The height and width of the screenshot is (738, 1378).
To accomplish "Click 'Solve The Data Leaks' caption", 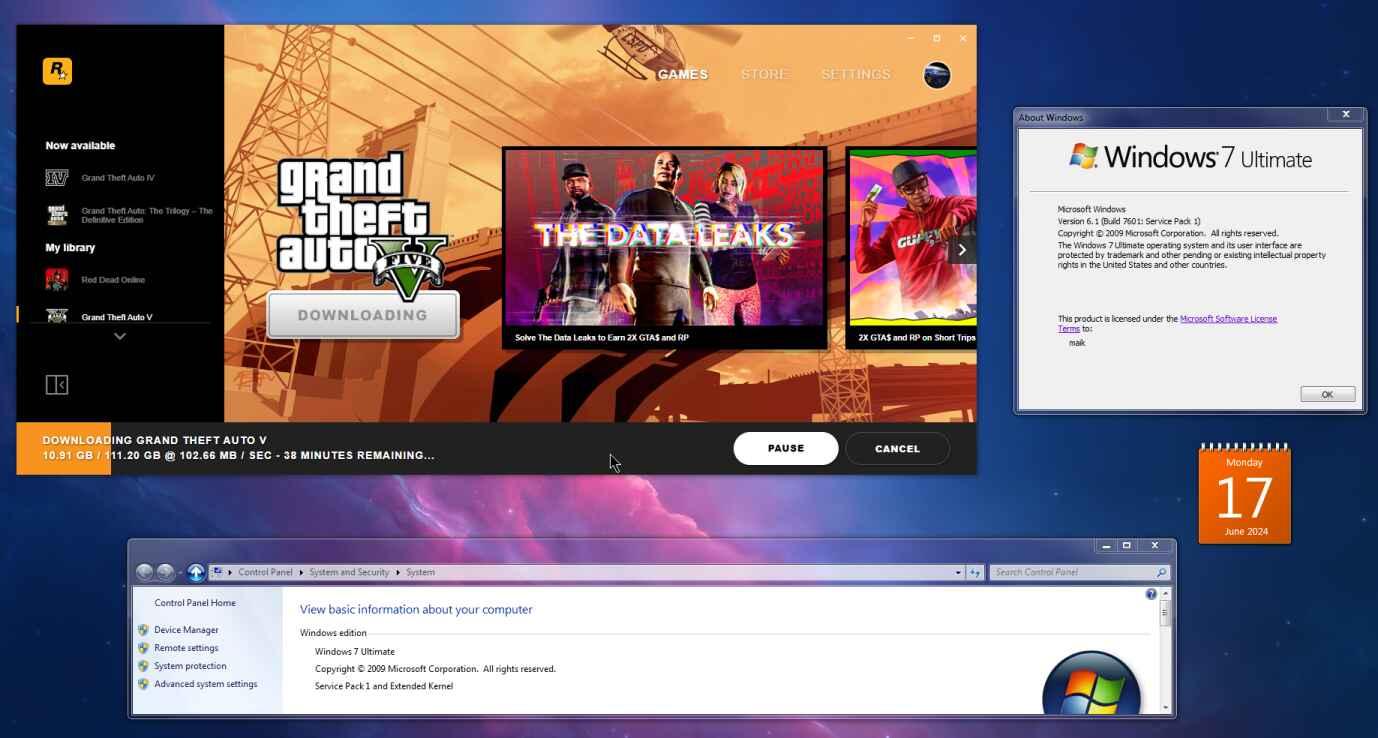I will tap(602, 338).
